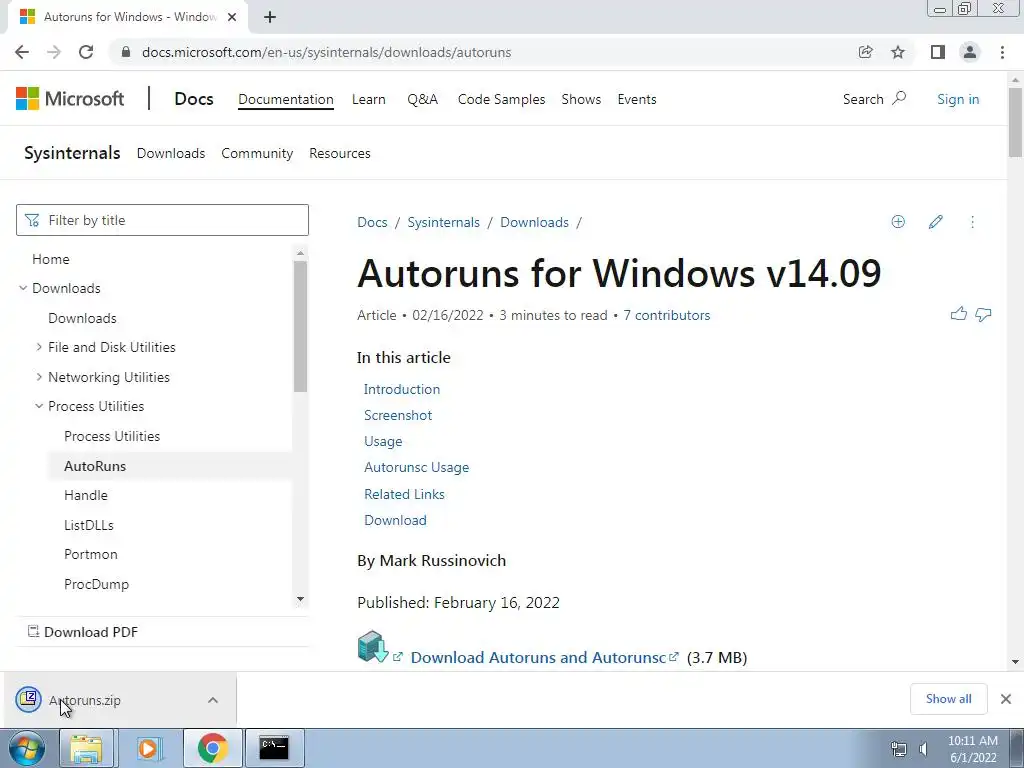The width and height of the screenshot is (1024, 768).
Task: Expand Networking Utilities
Action: pyautogui.click(x=39, y=377)
